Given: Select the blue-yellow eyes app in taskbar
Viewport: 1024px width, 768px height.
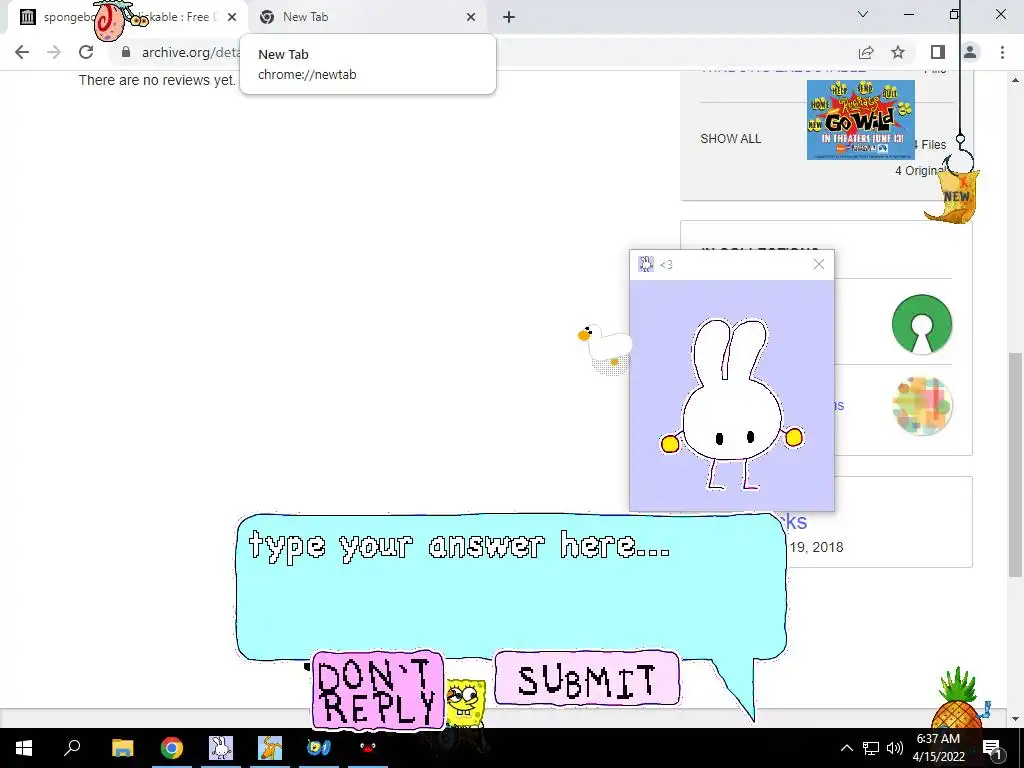Looking at the screenshot, I should [x=319, y=748].
